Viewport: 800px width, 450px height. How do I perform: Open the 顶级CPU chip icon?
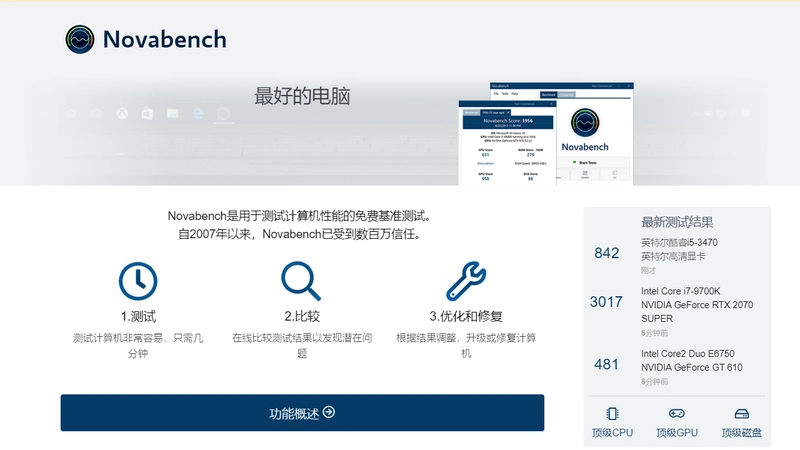pyautogui.click(x=612, y=413)
